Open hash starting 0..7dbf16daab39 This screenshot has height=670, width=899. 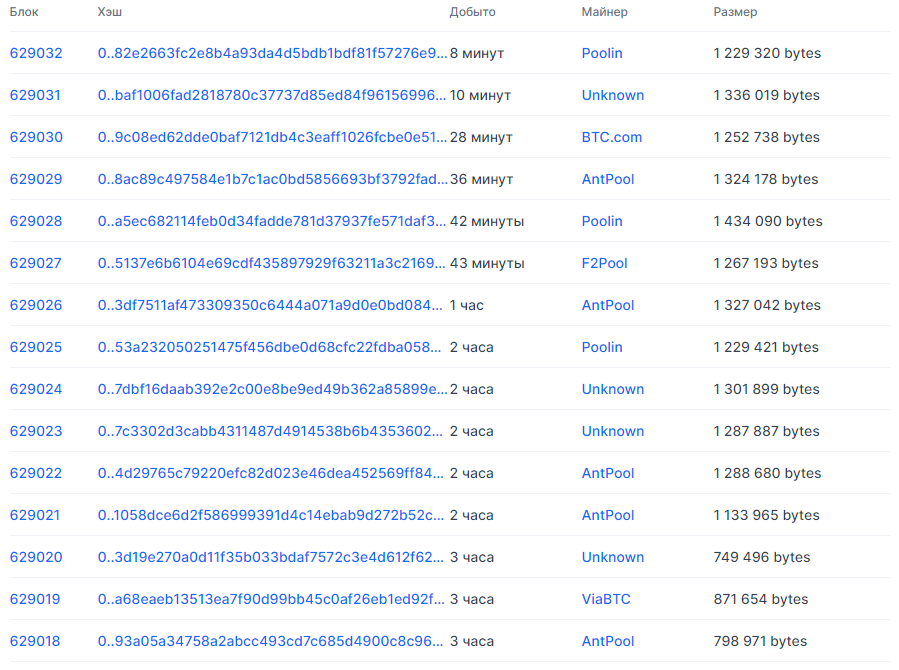coord(272,389)
